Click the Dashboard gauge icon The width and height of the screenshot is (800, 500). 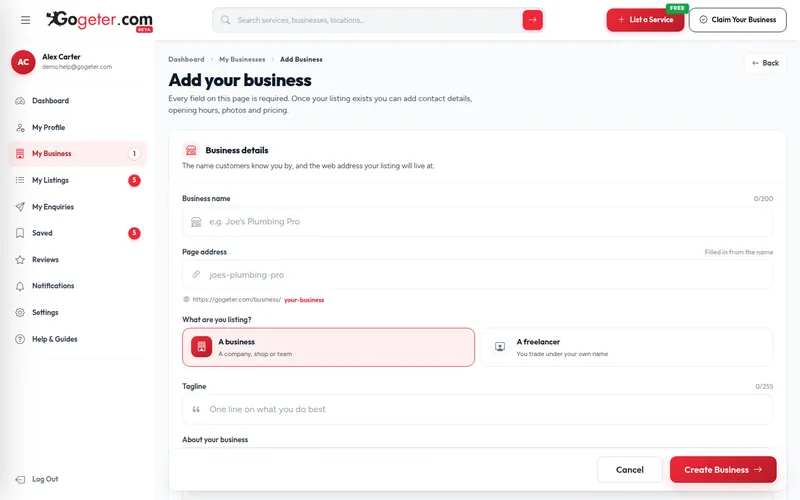pos(20,101)
